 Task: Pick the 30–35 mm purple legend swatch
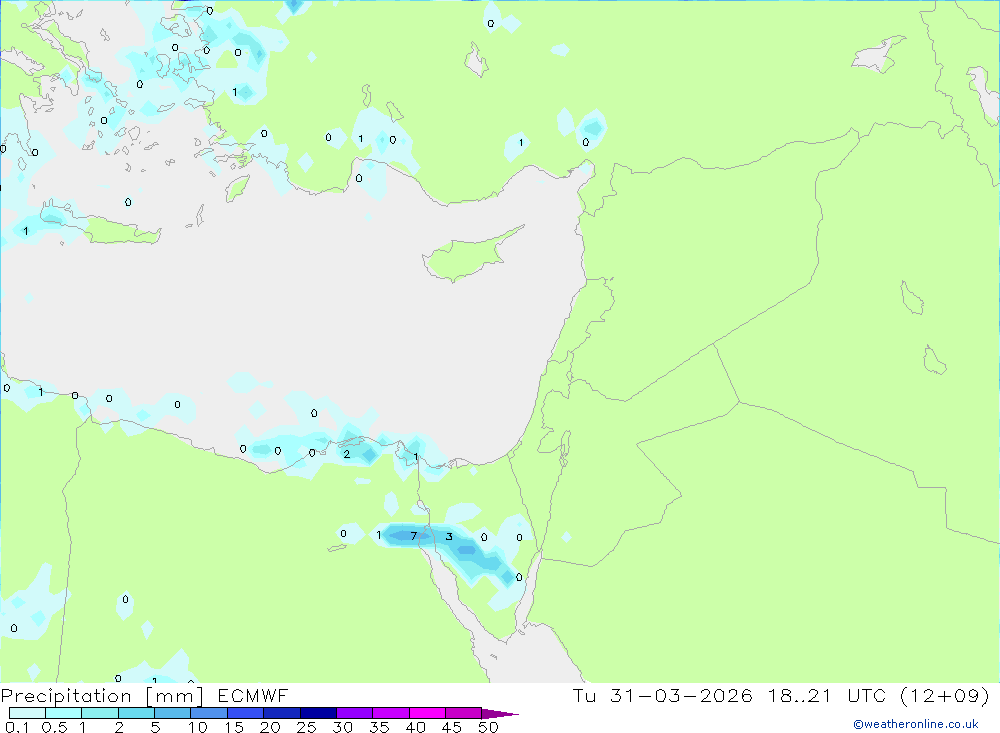(355, 713)
